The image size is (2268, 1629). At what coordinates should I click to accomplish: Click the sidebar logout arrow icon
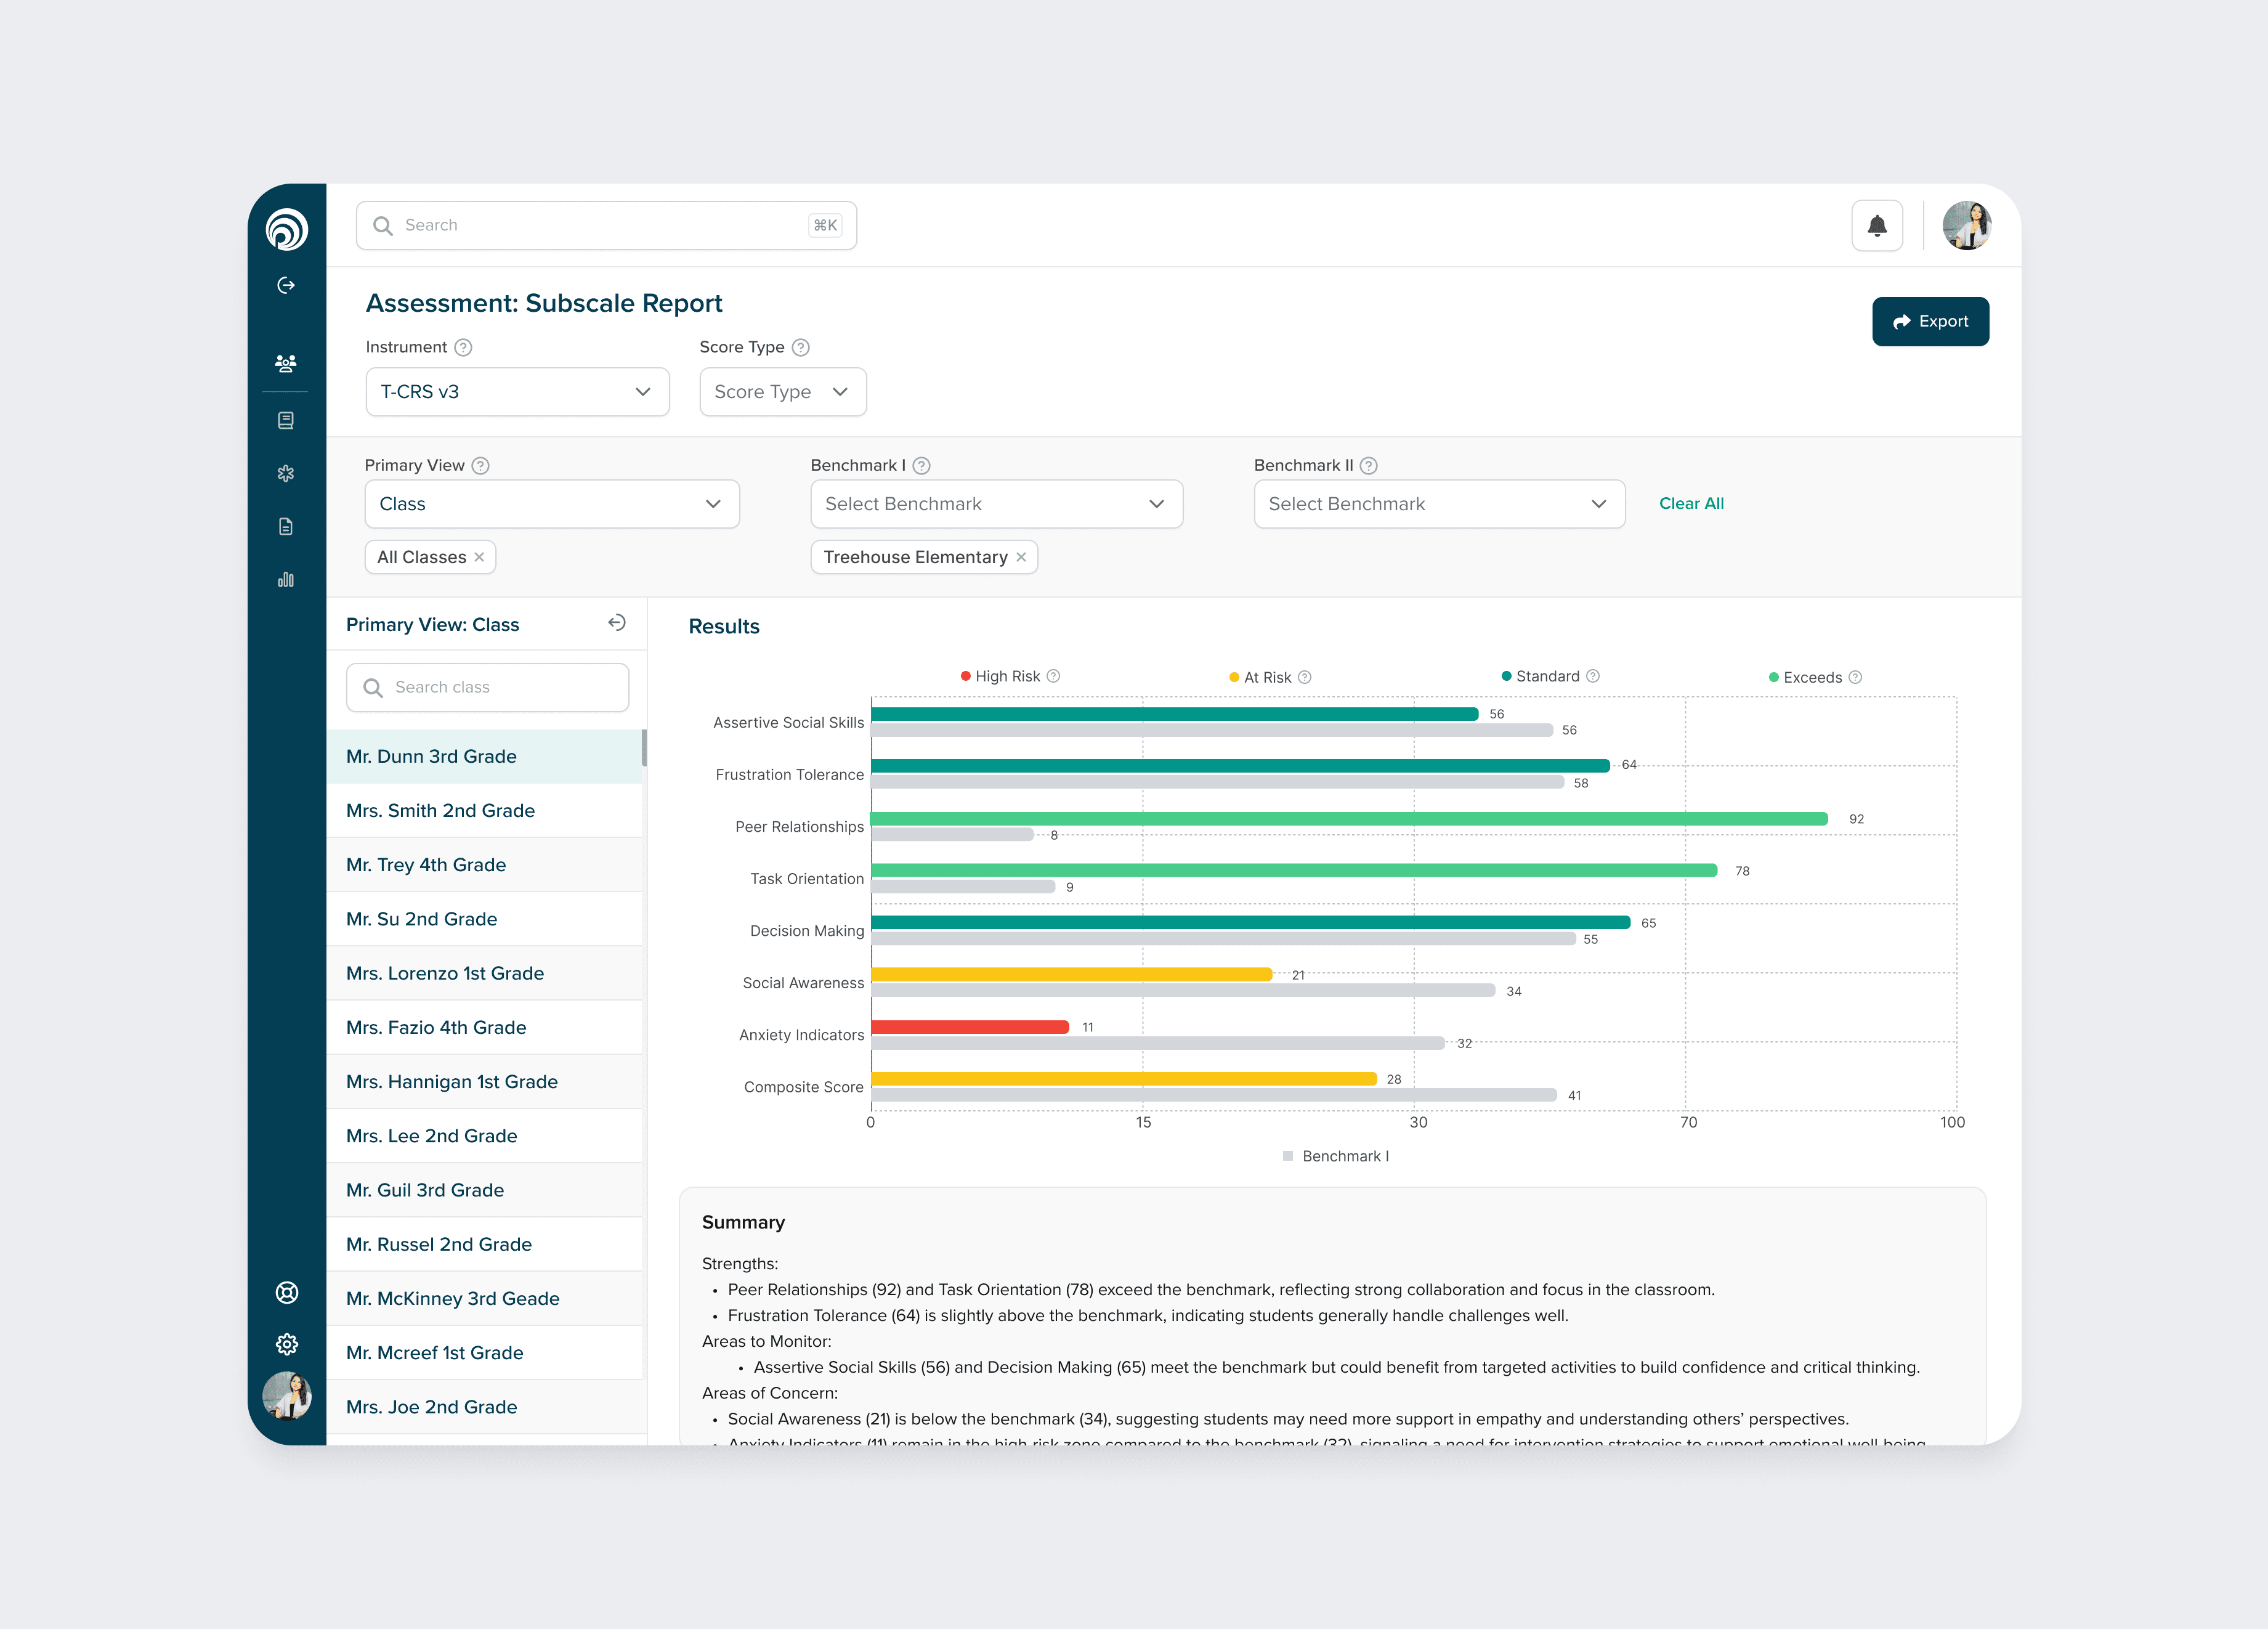[286, 286]
